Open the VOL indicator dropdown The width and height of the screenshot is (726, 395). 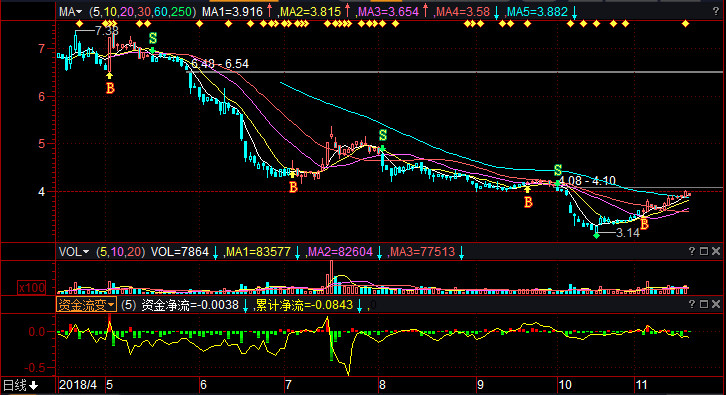pyautogui.click(x=74, y=252)
